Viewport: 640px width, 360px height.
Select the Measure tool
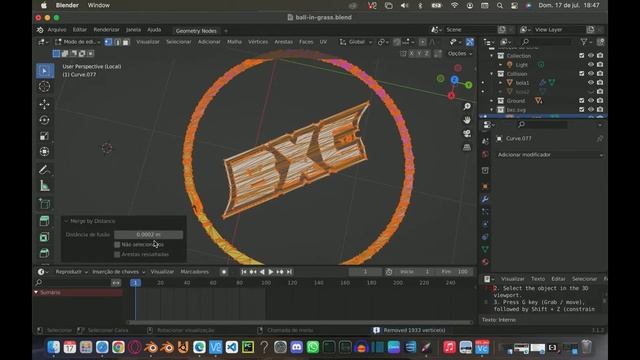click(x=44, y=186)
